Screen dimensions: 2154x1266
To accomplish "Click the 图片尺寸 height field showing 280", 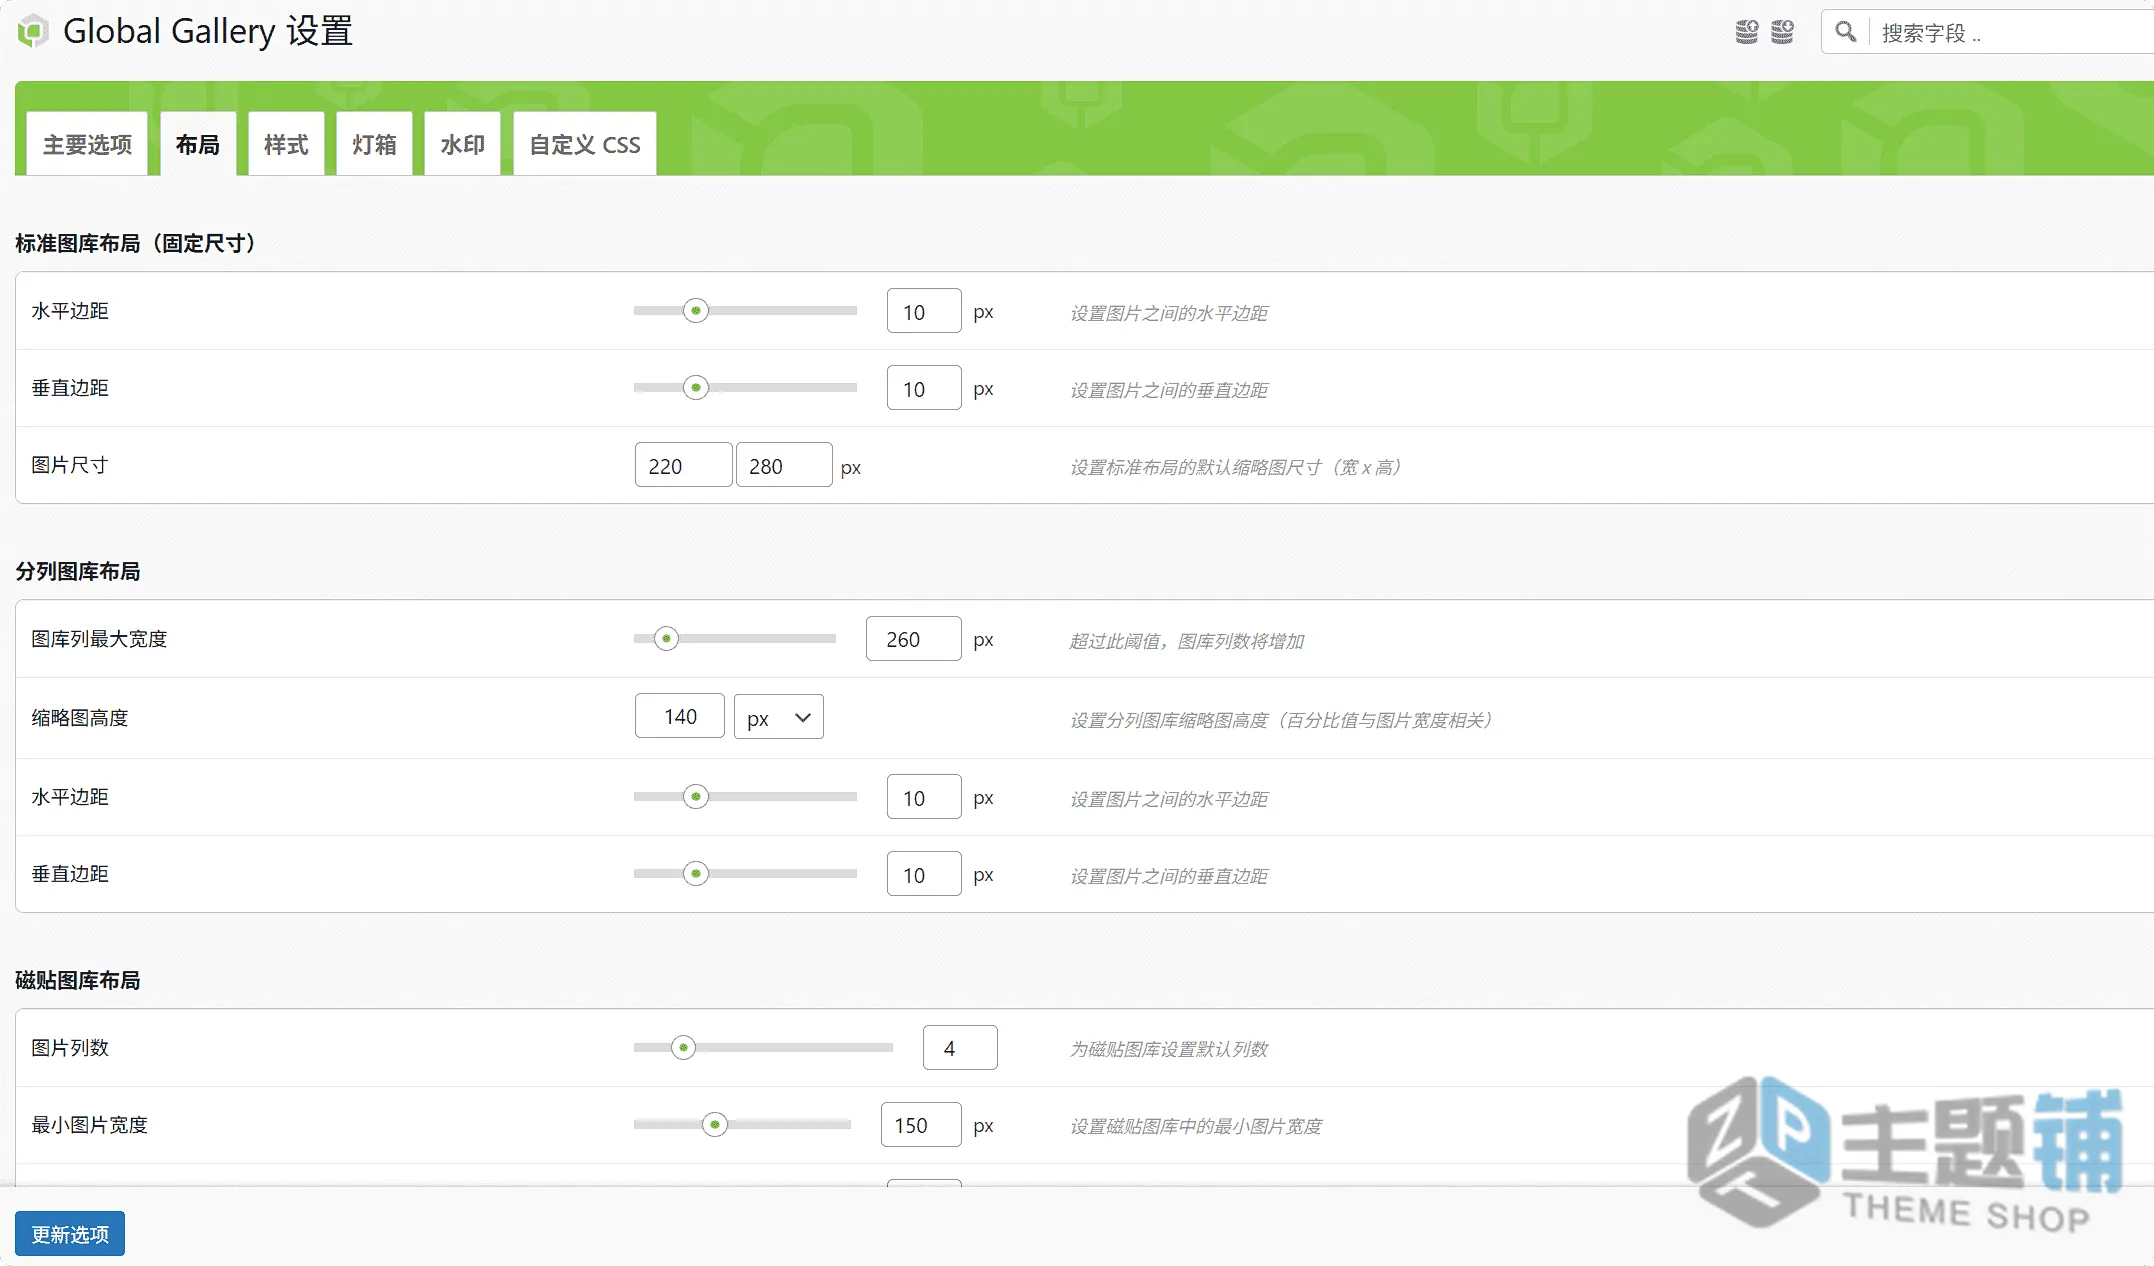I will coord(784,465).
